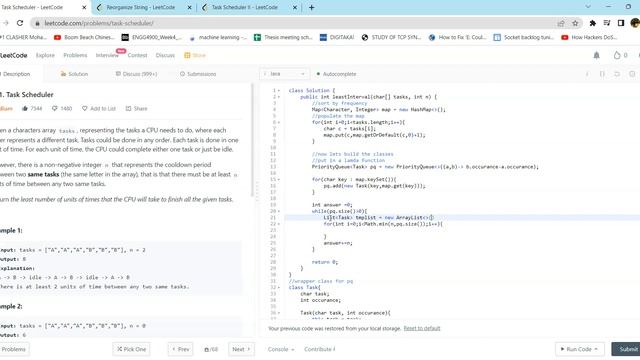Image resolution: width=640 pixels, height=360 pixels.
Task: Open the side panel icon in Chrome toolbar
Action: (x=621, y=23)
